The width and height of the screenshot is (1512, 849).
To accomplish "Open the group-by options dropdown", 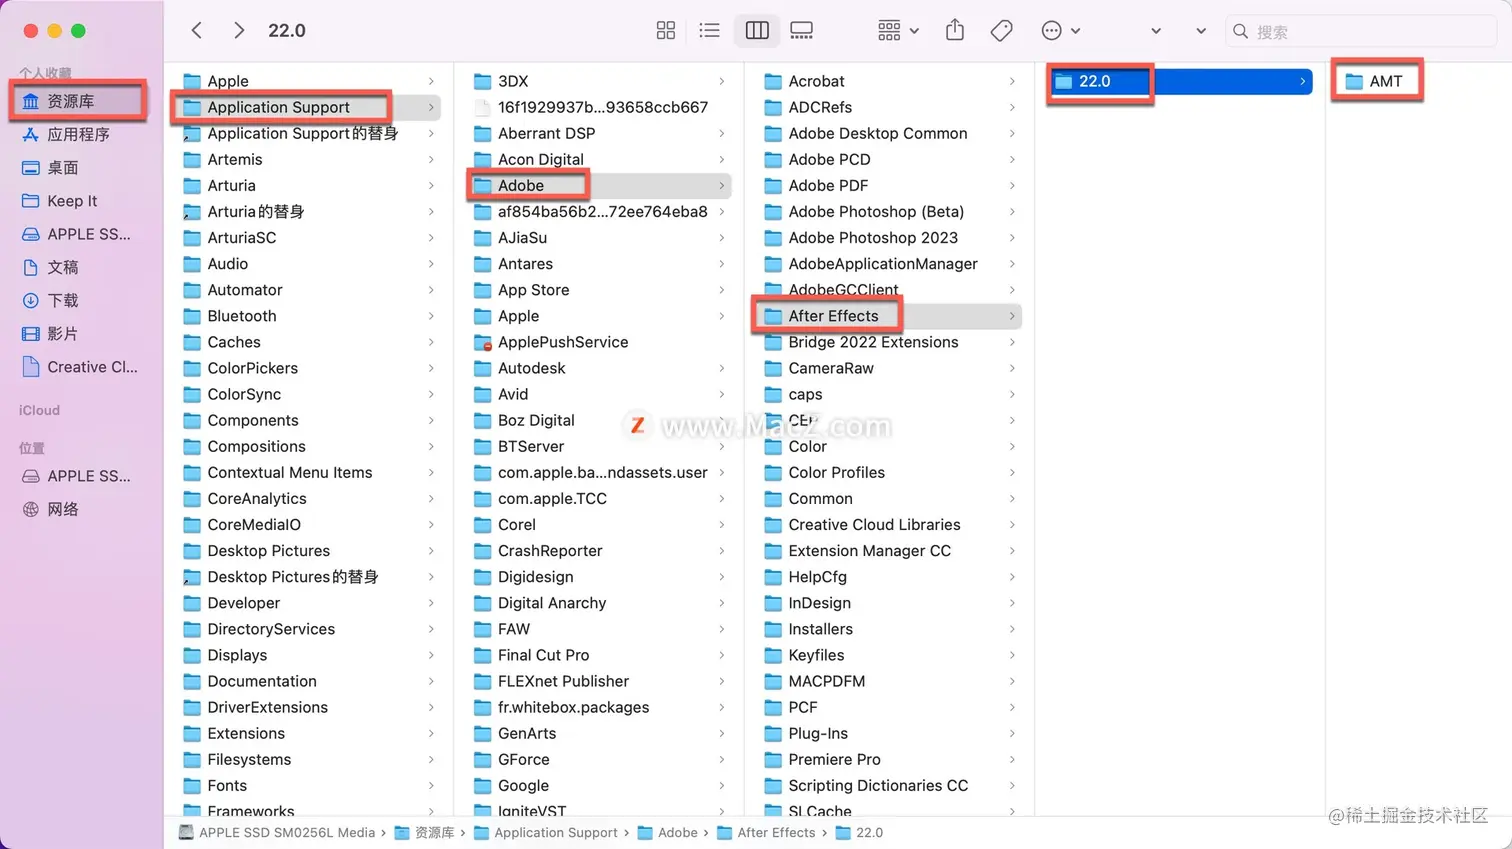I will click(x=898, y=31).
